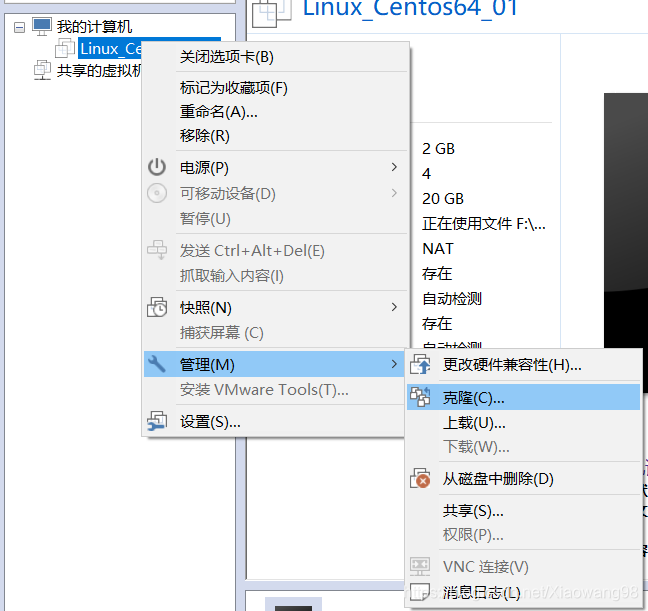Select the 我的计算机 computer icon
This screenshot has width=648, height=611.
coord(42,26)
